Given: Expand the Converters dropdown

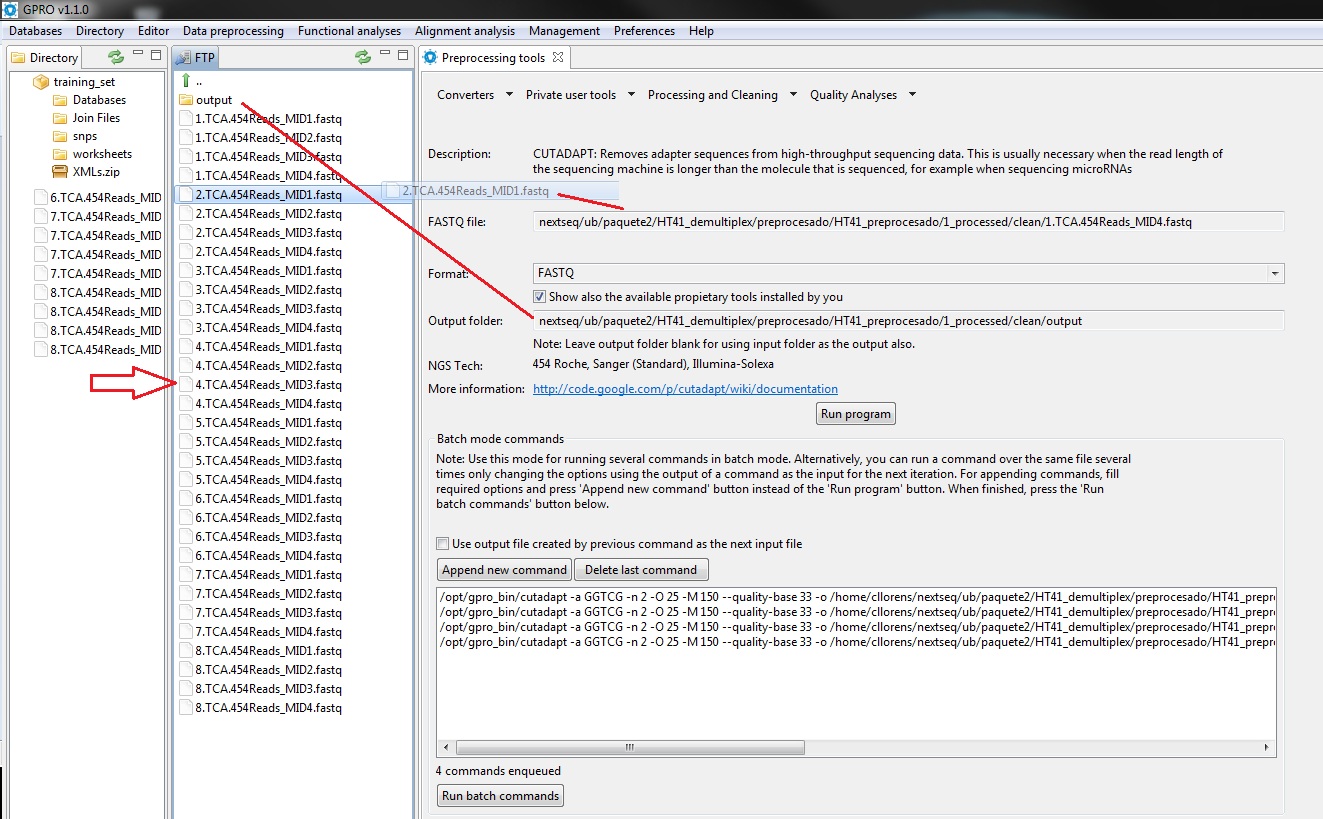Looking at the screenshot, I should click(474, 95).
